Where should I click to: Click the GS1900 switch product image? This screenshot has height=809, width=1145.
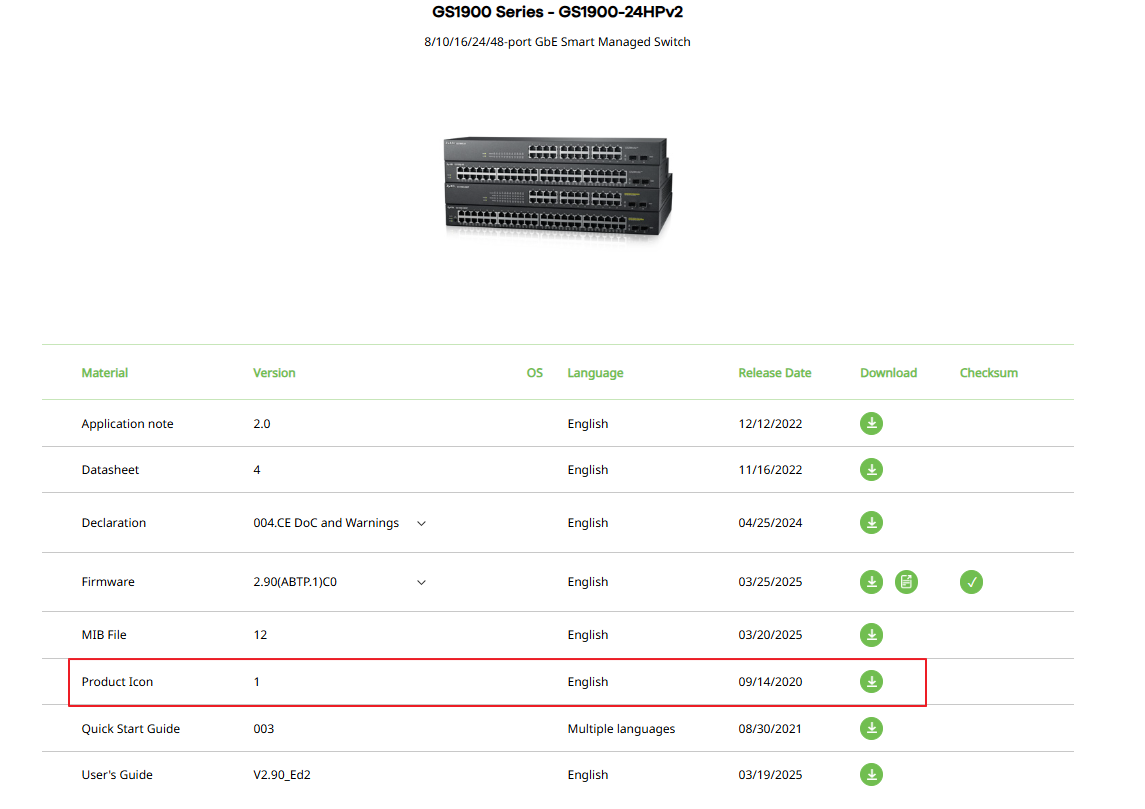pyautogui.click(x=558, y=187)
